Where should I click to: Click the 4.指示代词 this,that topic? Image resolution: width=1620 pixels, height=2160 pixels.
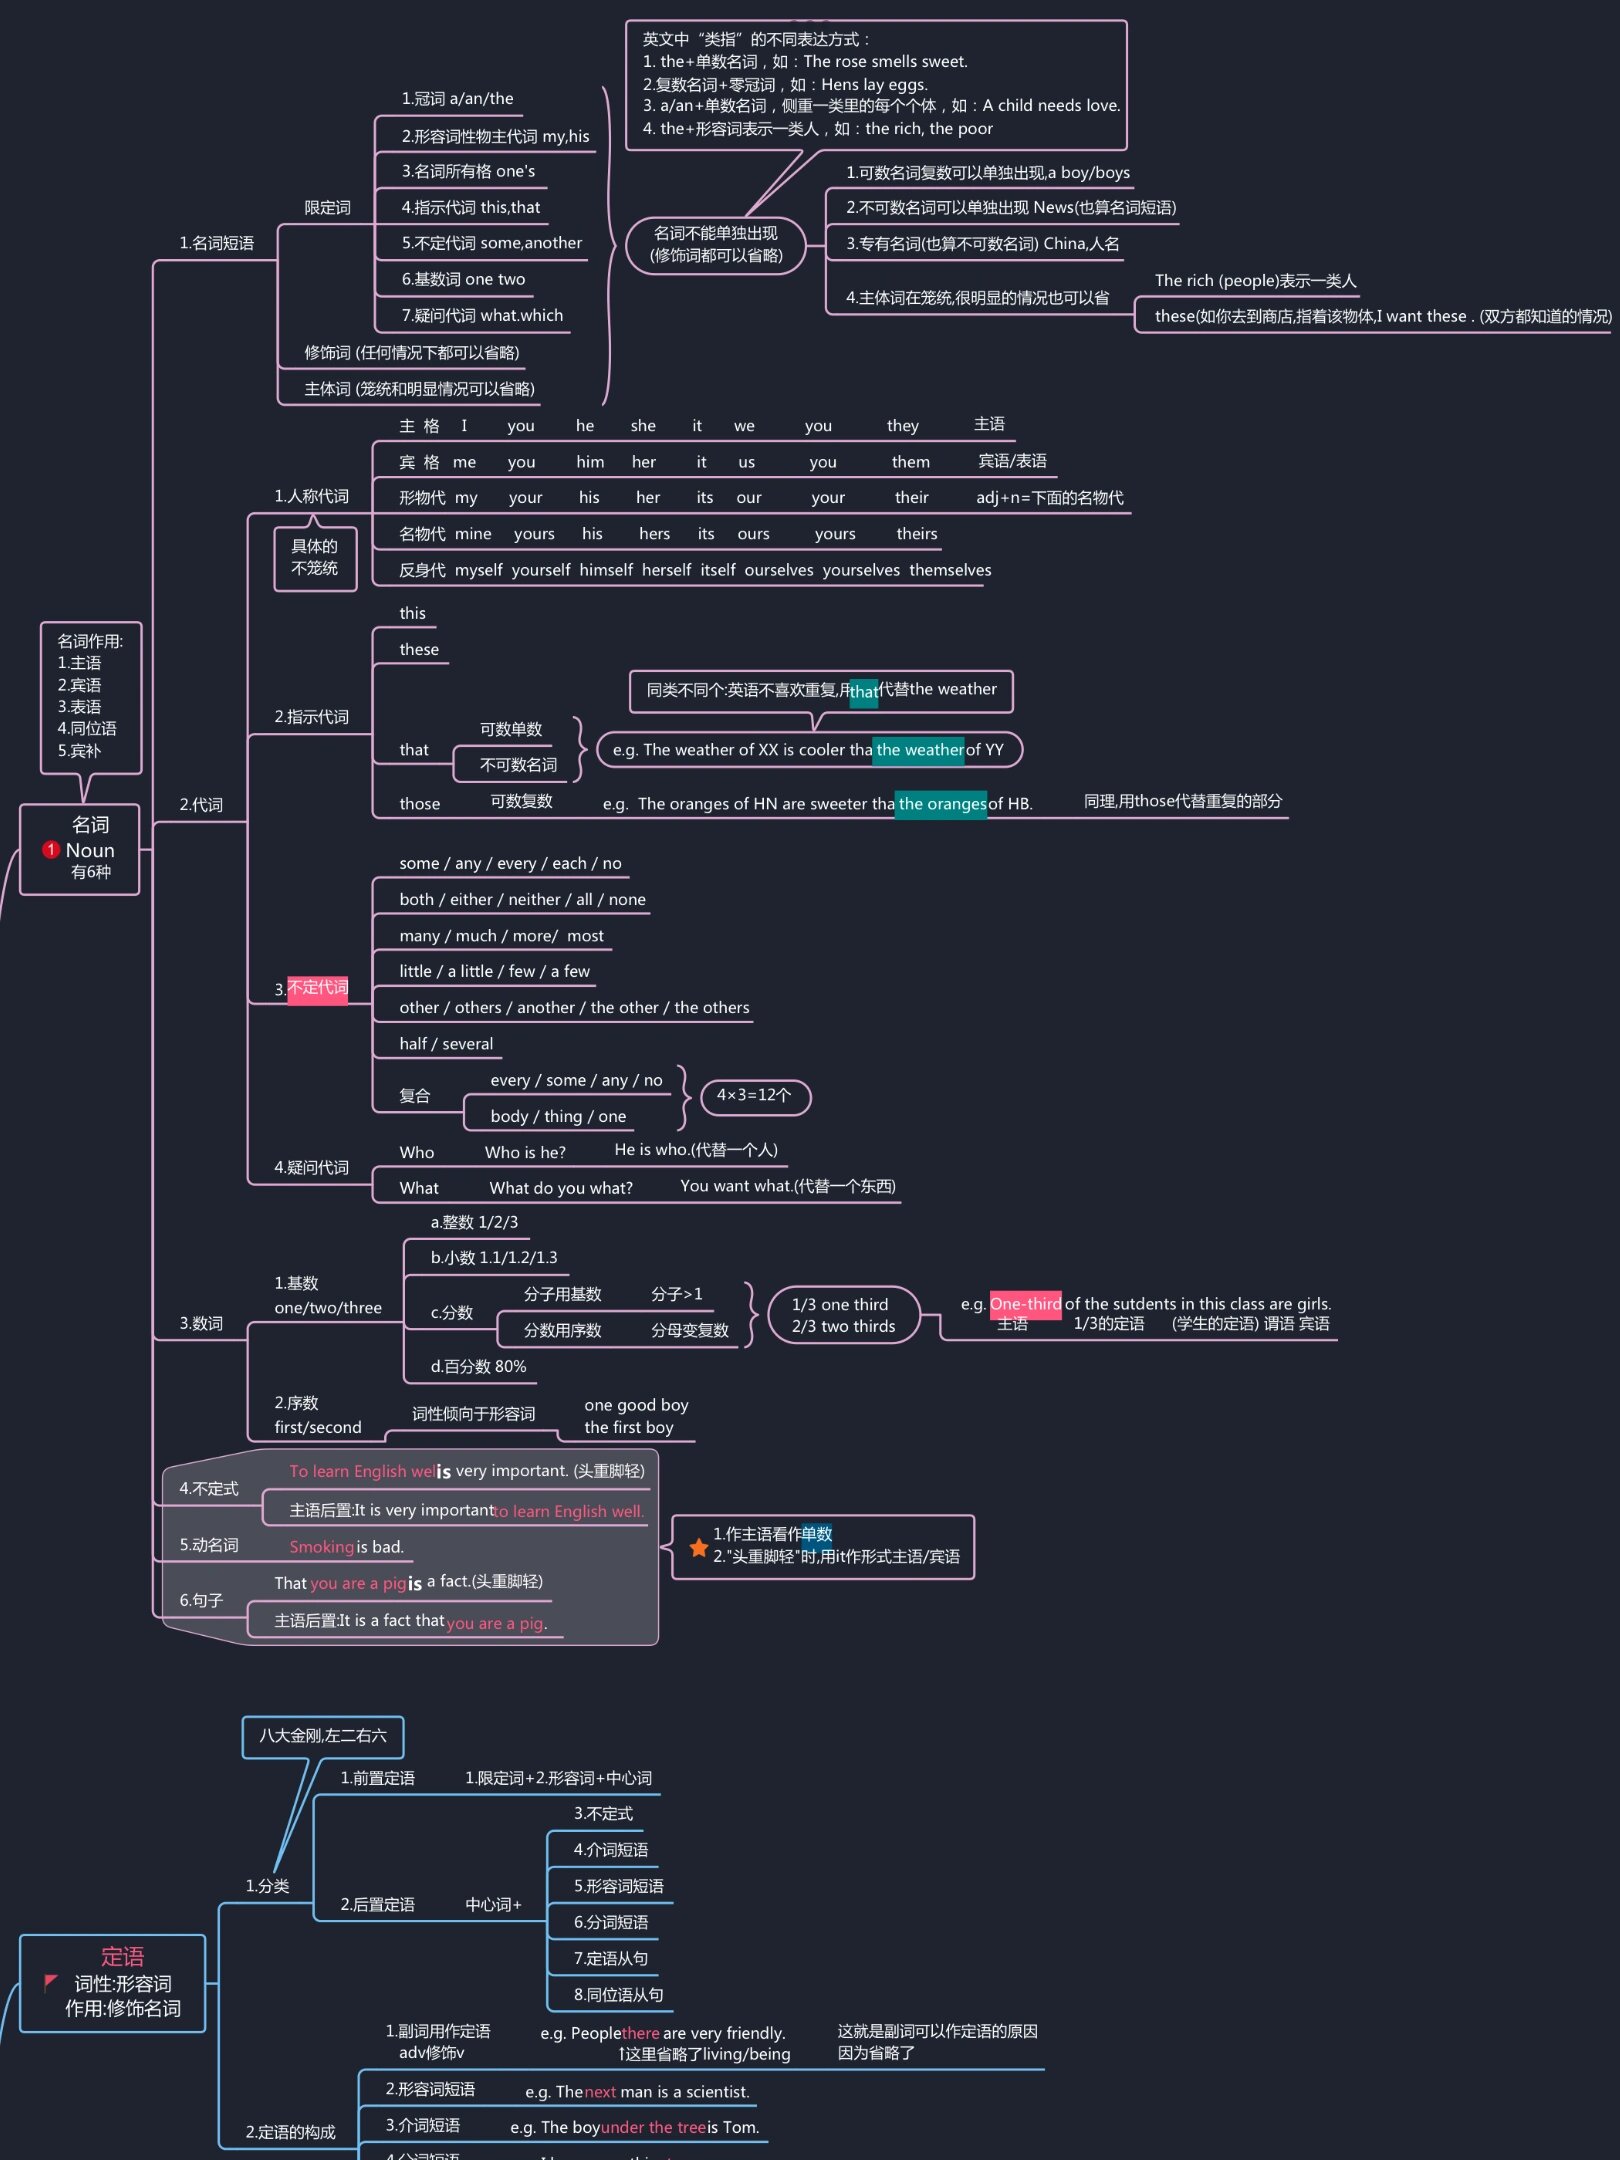470,207
